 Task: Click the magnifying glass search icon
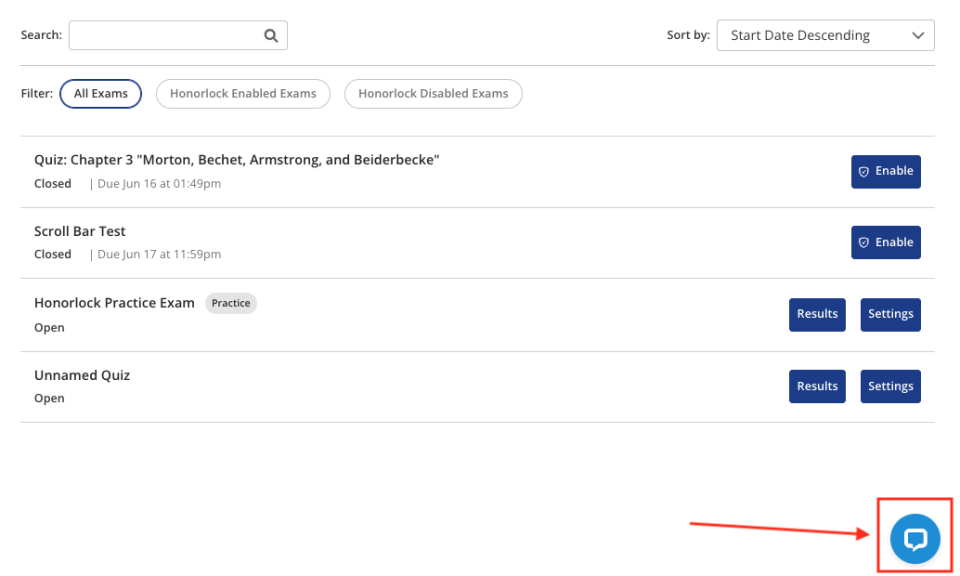point(271,36)
